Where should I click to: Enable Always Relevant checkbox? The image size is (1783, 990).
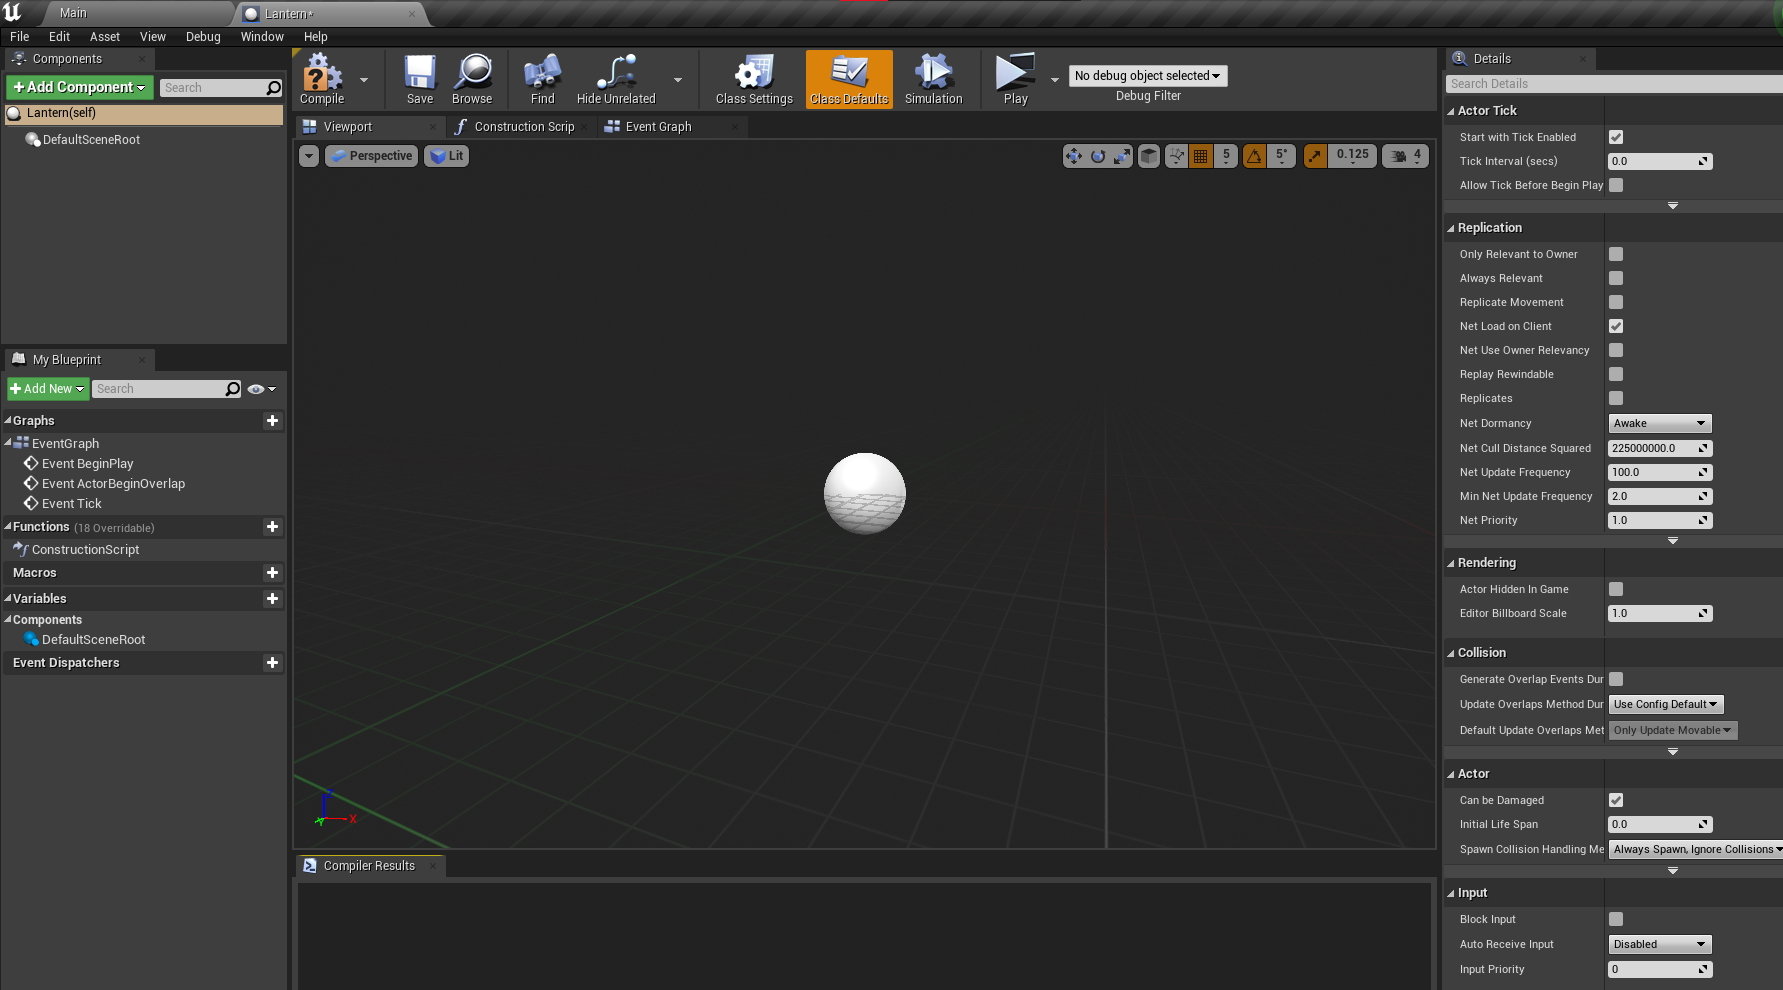[1616, 278]
